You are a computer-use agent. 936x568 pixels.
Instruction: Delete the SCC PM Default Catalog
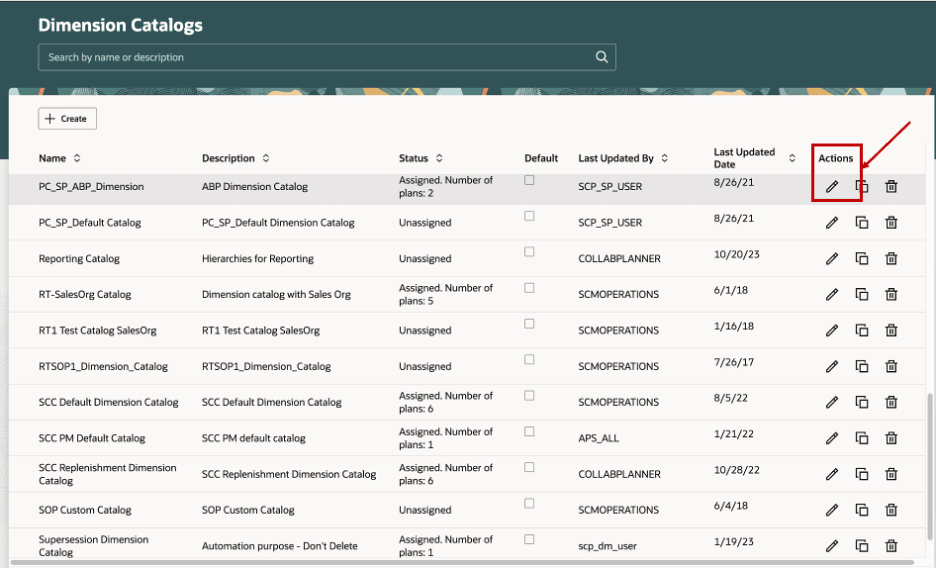click(x=891, y=438)
